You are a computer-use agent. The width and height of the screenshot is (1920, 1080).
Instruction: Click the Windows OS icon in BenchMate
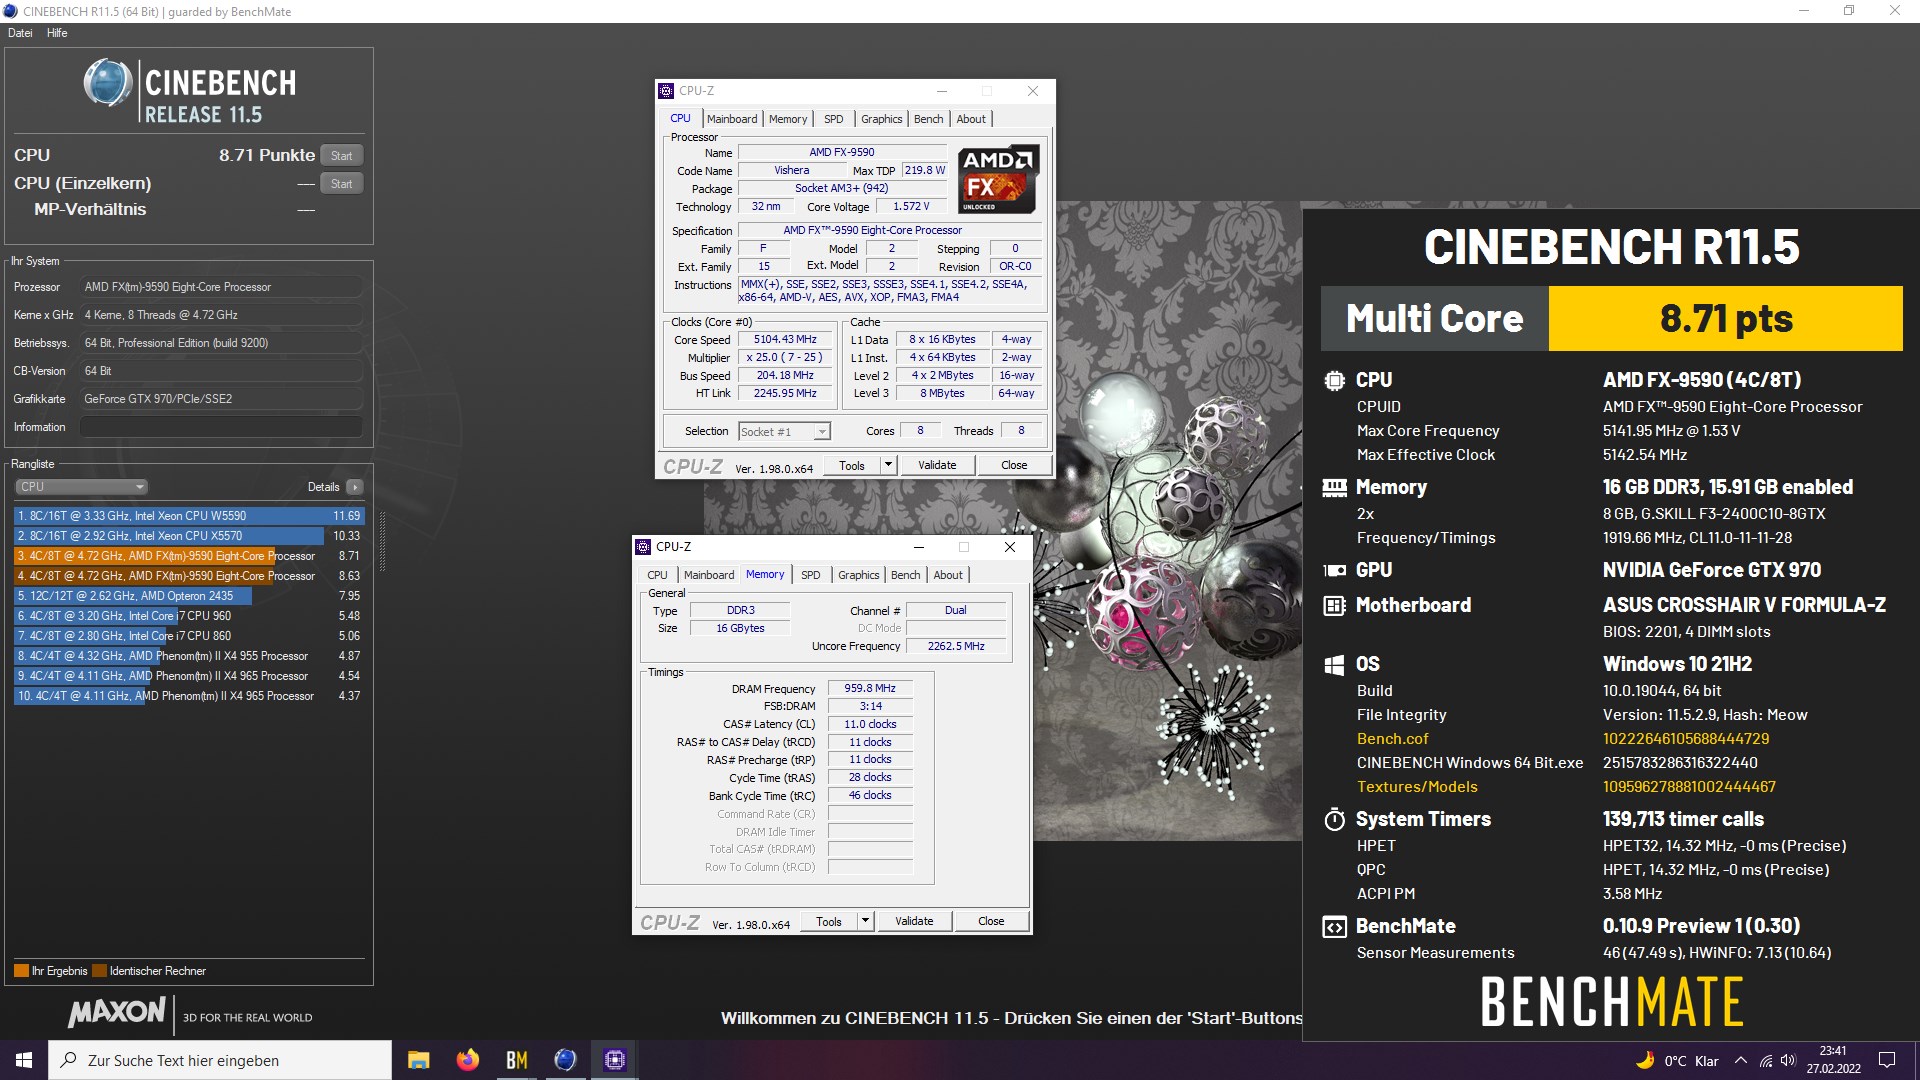click(x=1334, y=665)
